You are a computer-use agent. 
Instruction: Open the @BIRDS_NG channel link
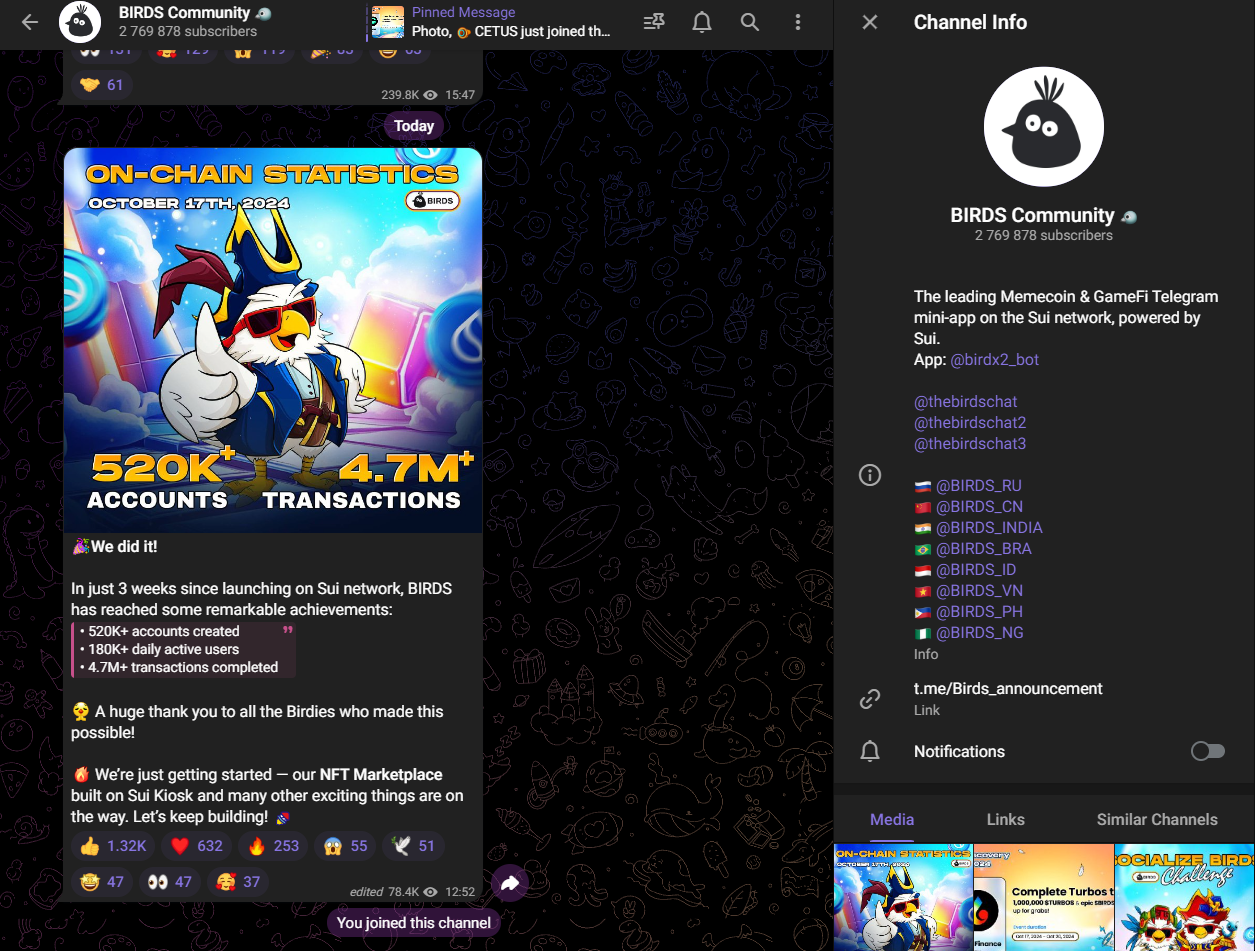(x=980, y=633)
